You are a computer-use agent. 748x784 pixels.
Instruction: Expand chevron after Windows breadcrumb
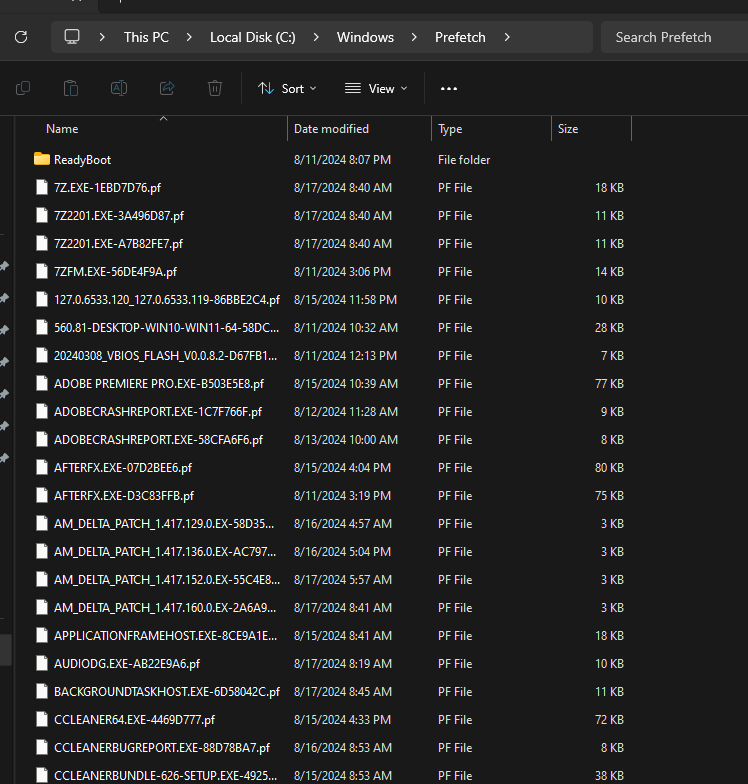tap(414, 37)
